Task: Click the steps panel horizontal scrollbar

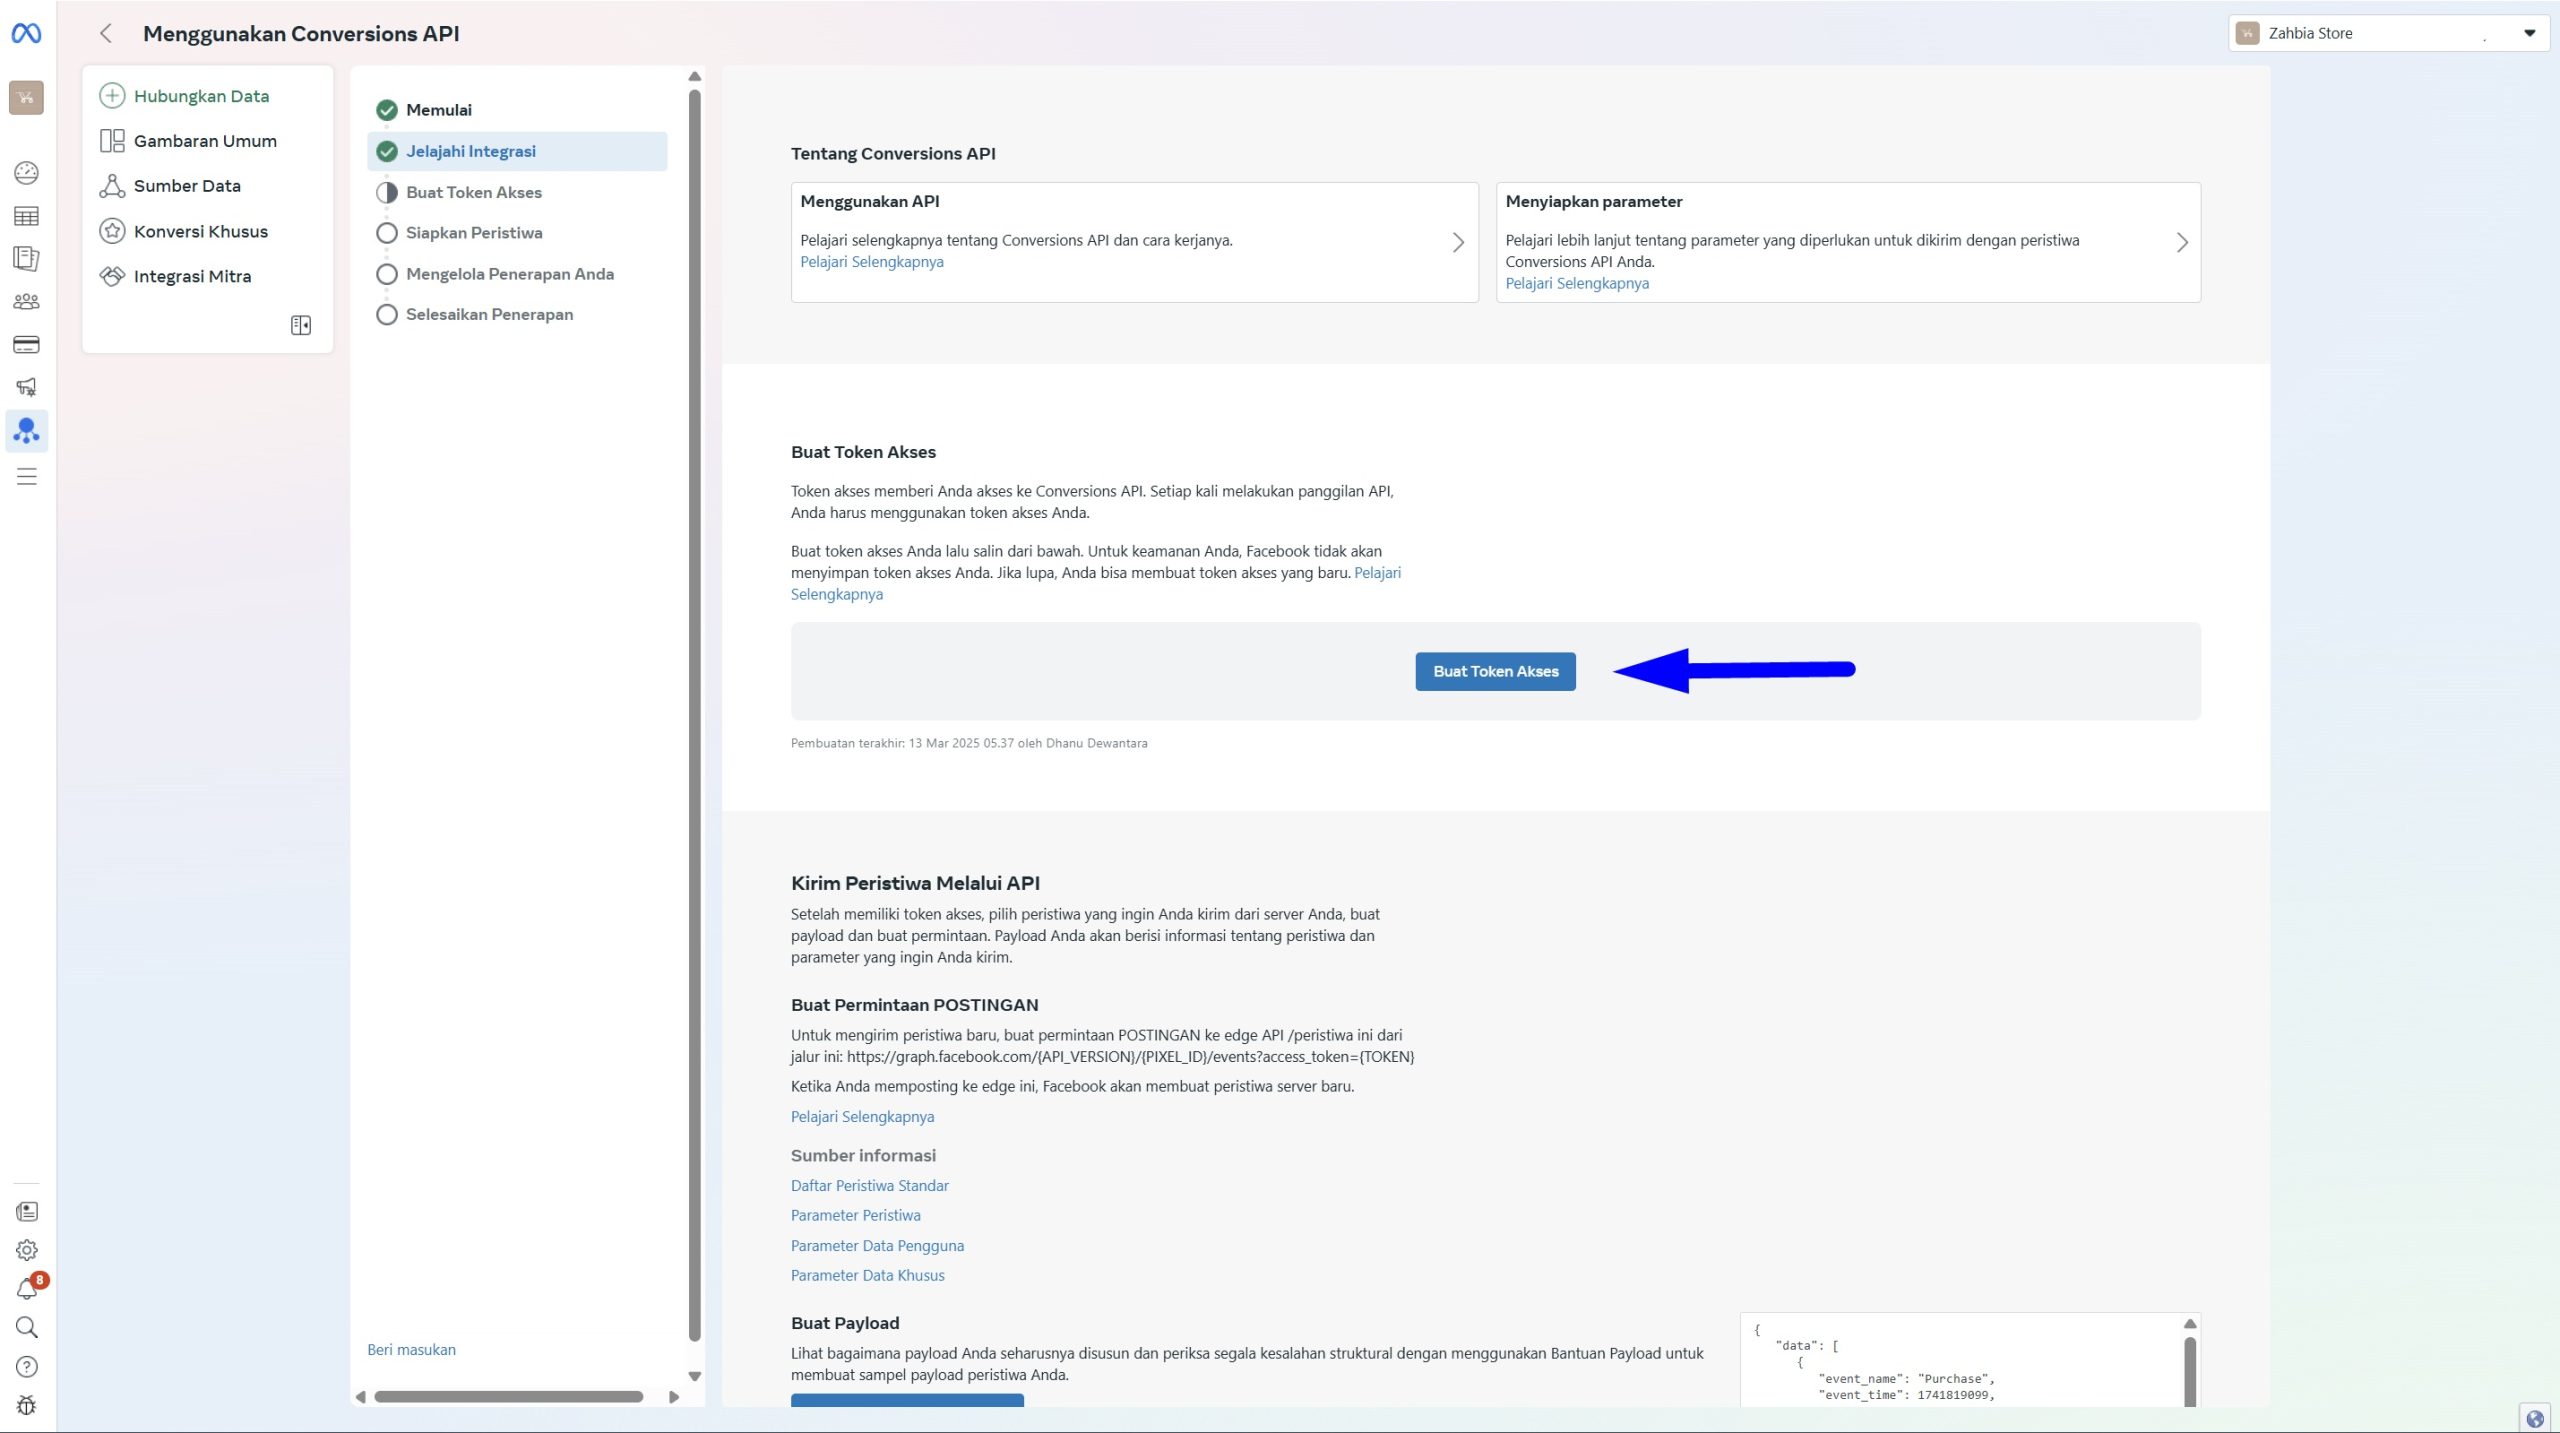Action: tap(508, 1396)
